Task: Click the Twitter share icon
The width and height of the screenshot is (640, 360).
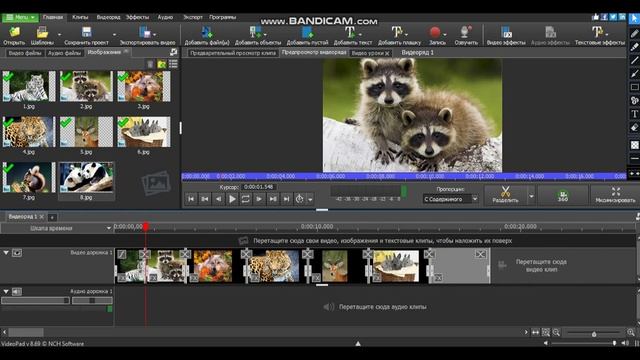Action: [613, 17]
